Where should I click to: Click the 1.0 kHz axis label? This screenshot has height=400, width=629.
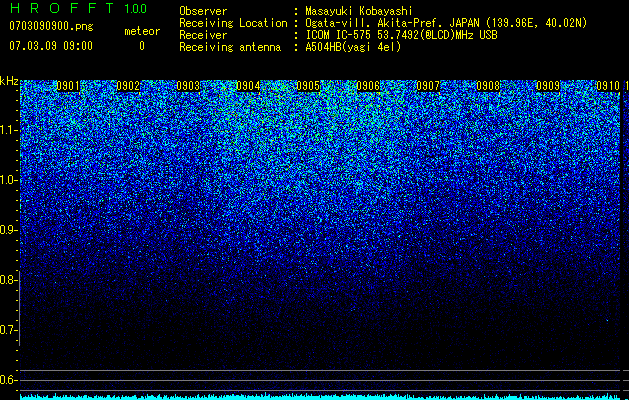pyautogui.click(x=9, y=180)
